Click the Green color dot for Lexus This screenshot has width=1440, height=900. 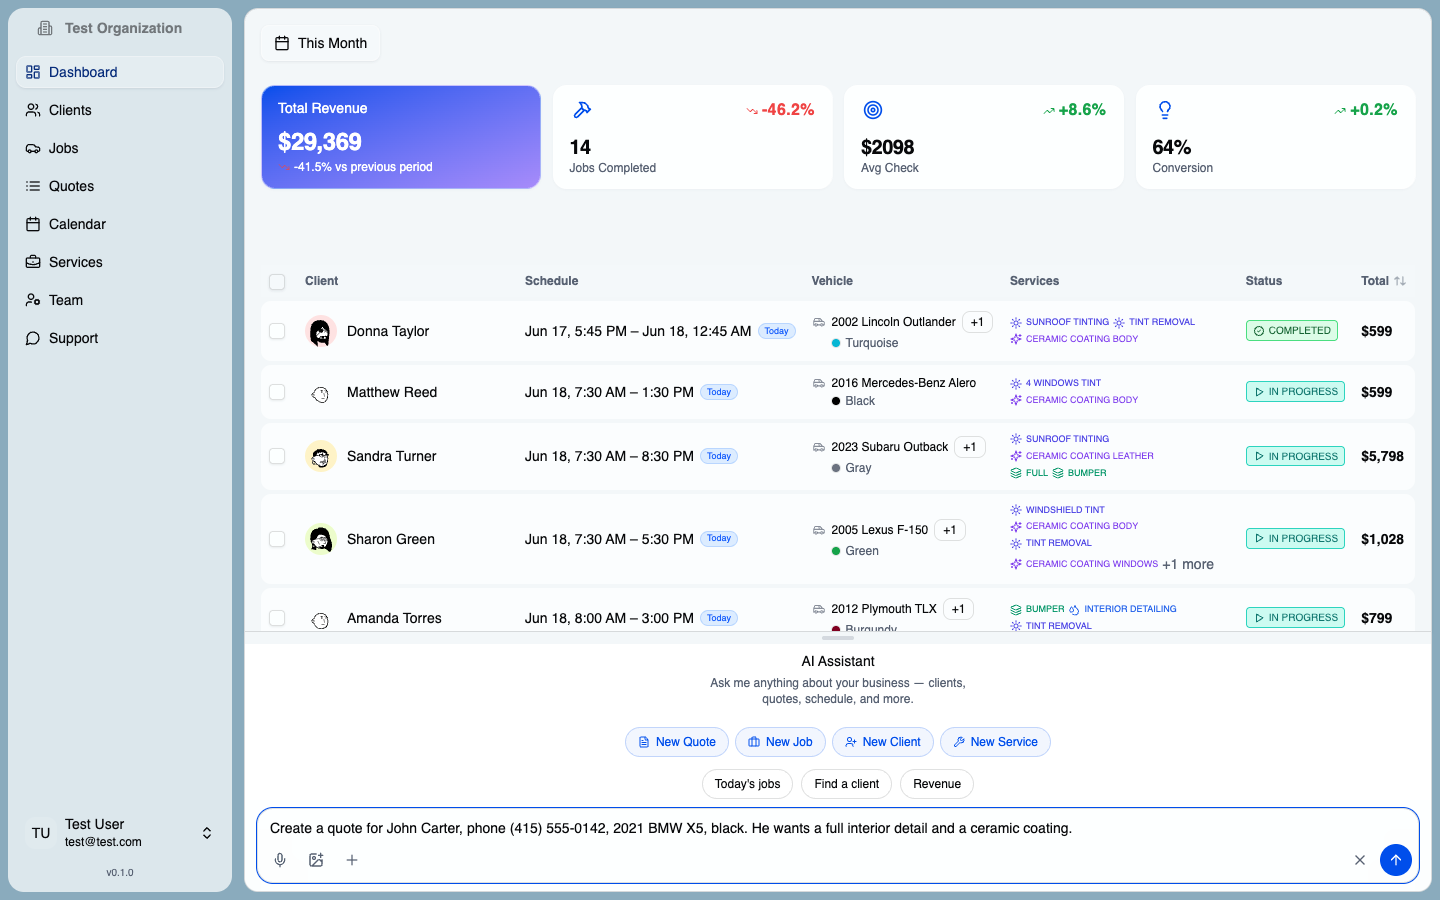coord(836,551)
